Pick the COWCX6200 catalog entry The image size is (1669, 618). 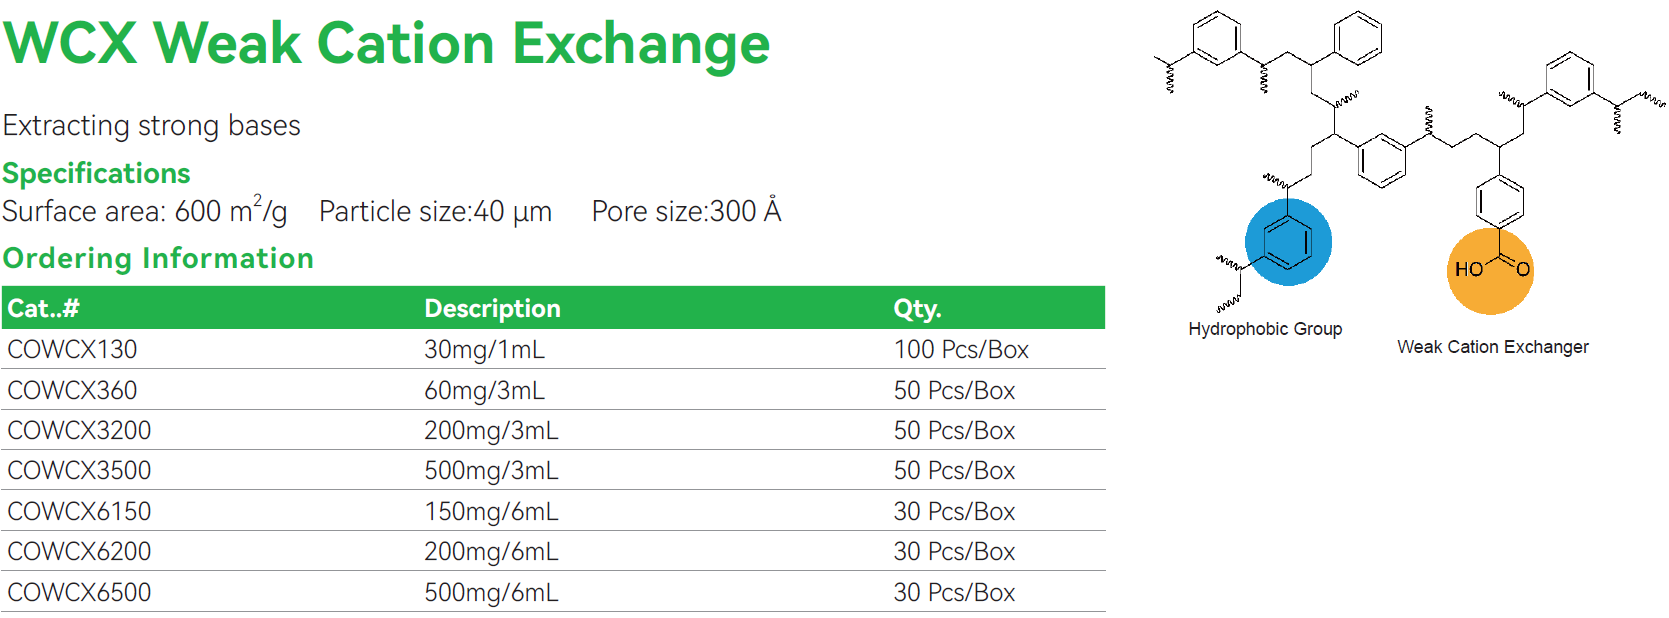(79, 551)
